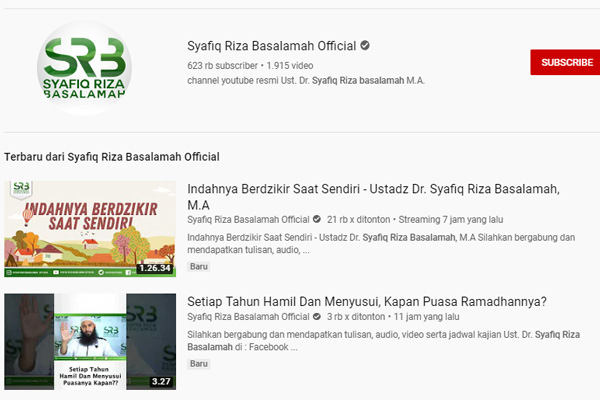Open Setiap Tahun Hamil Dan Menyusui video title
The image size is (600, 400).
pos(367,302)
